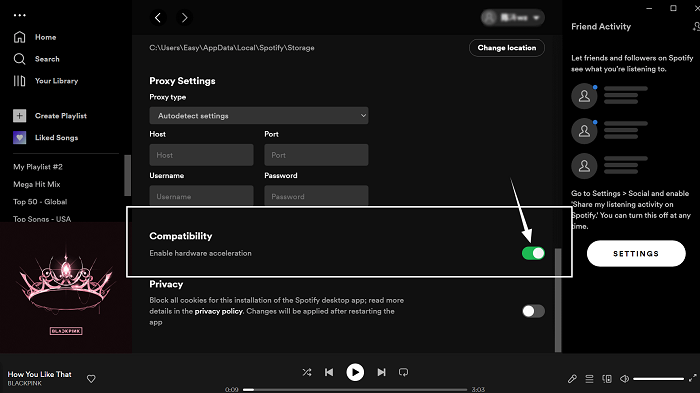Image resolution: width=700 pixels, height=393 pixels.
Task: Minimize the Spotify window
Action: pos(649,8)
